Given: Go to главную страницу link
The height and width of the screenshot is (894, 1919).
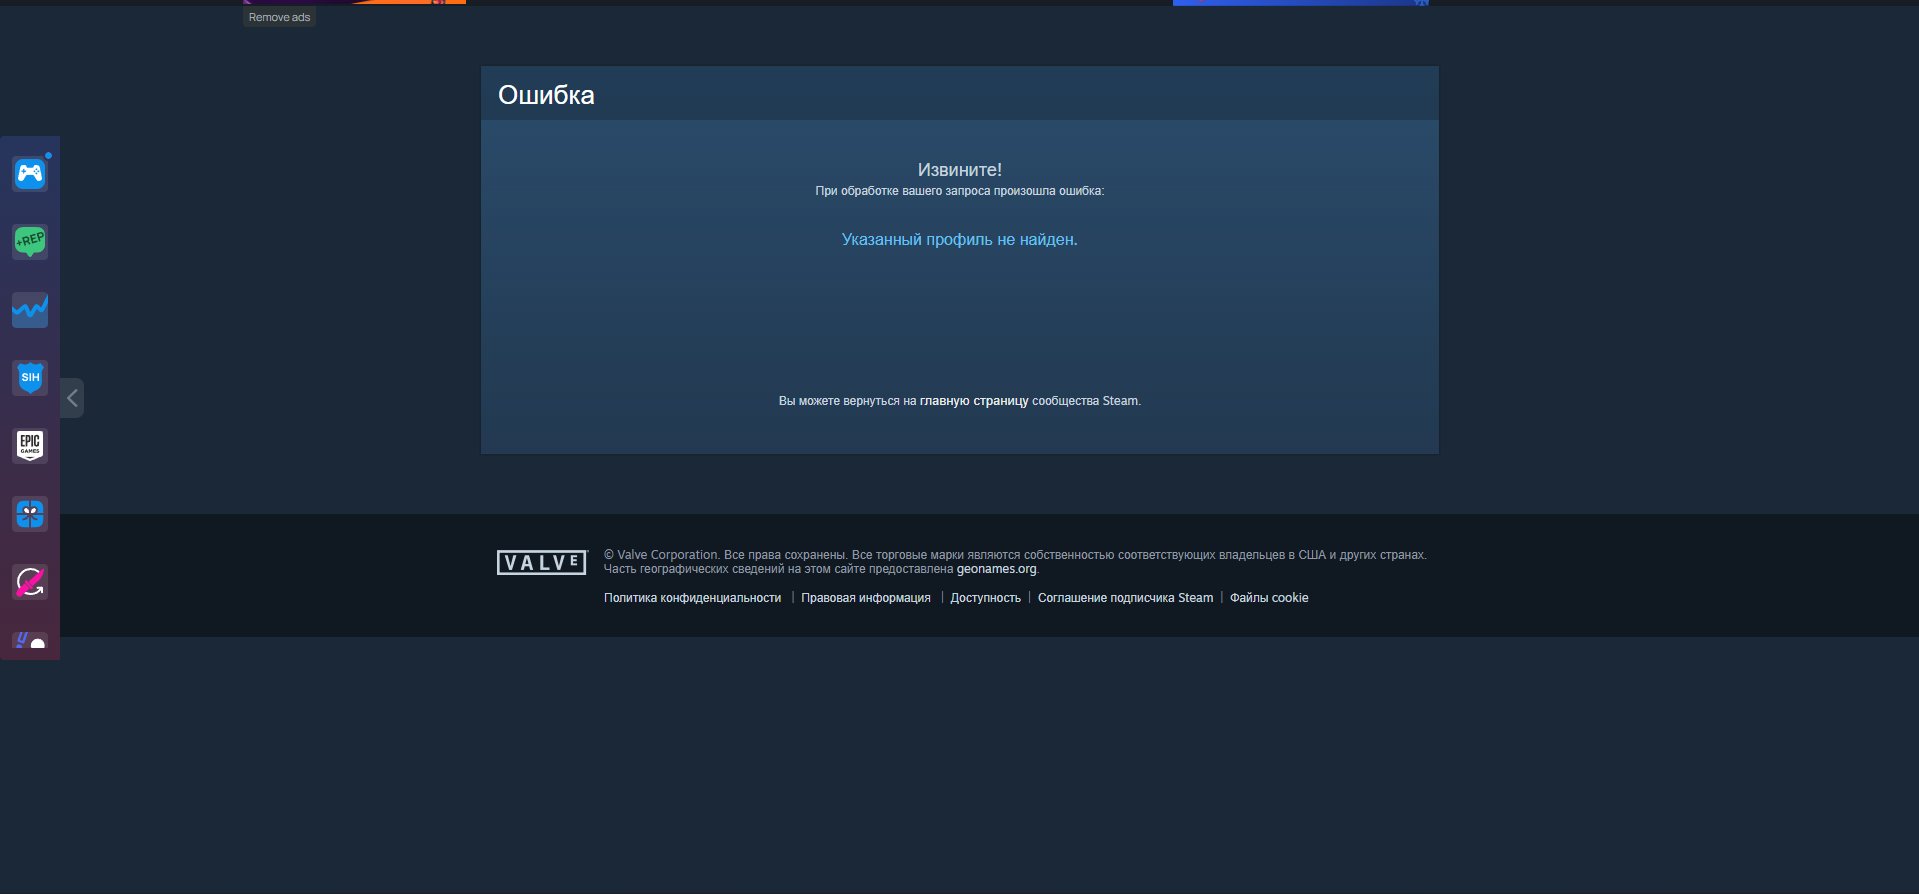Looking at the screenshot, I should click(973, 401).
